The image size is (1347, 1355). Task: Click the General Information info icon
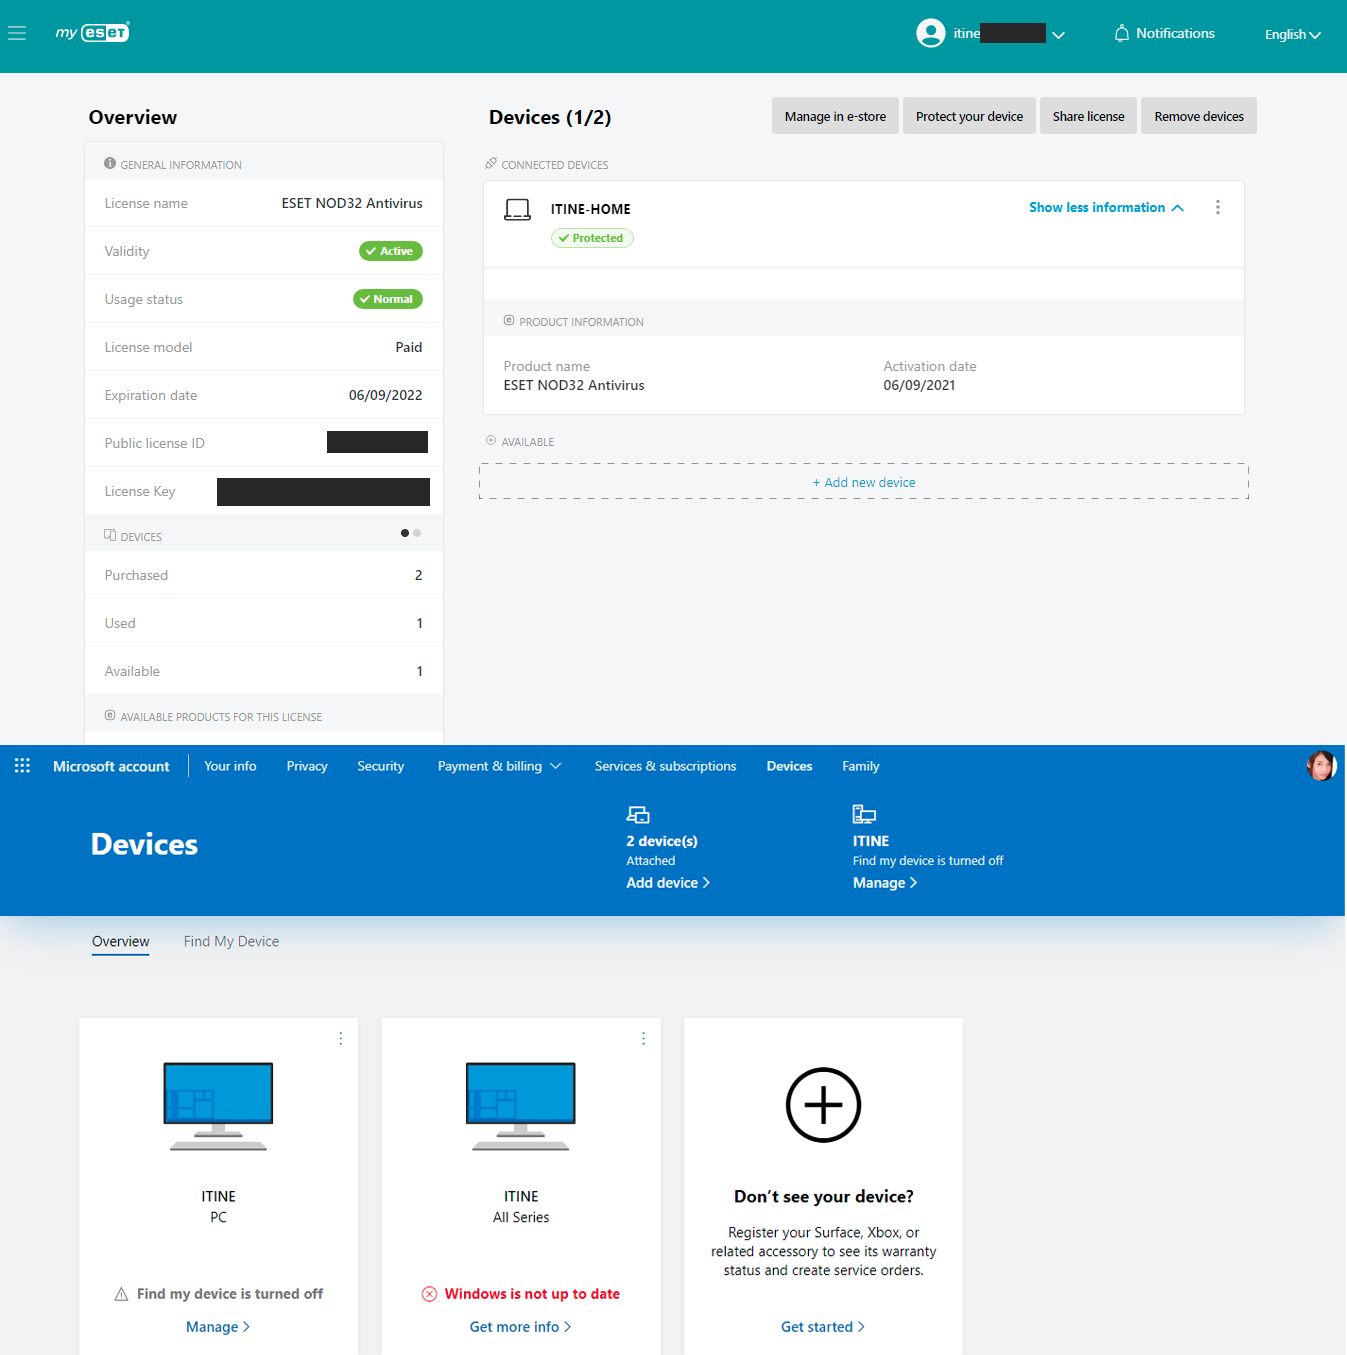click(110, 163)
